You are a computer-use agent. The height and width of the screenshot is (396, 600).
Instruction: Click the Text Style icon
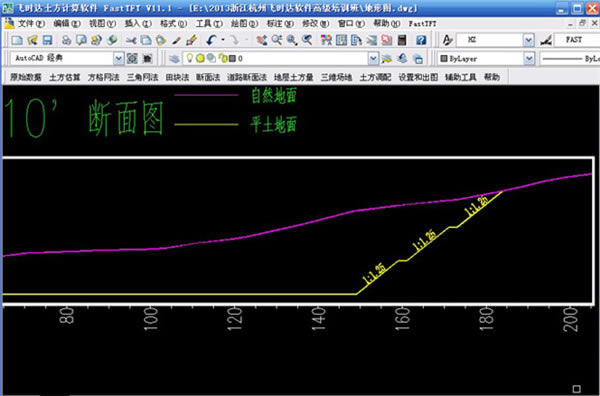447,40
